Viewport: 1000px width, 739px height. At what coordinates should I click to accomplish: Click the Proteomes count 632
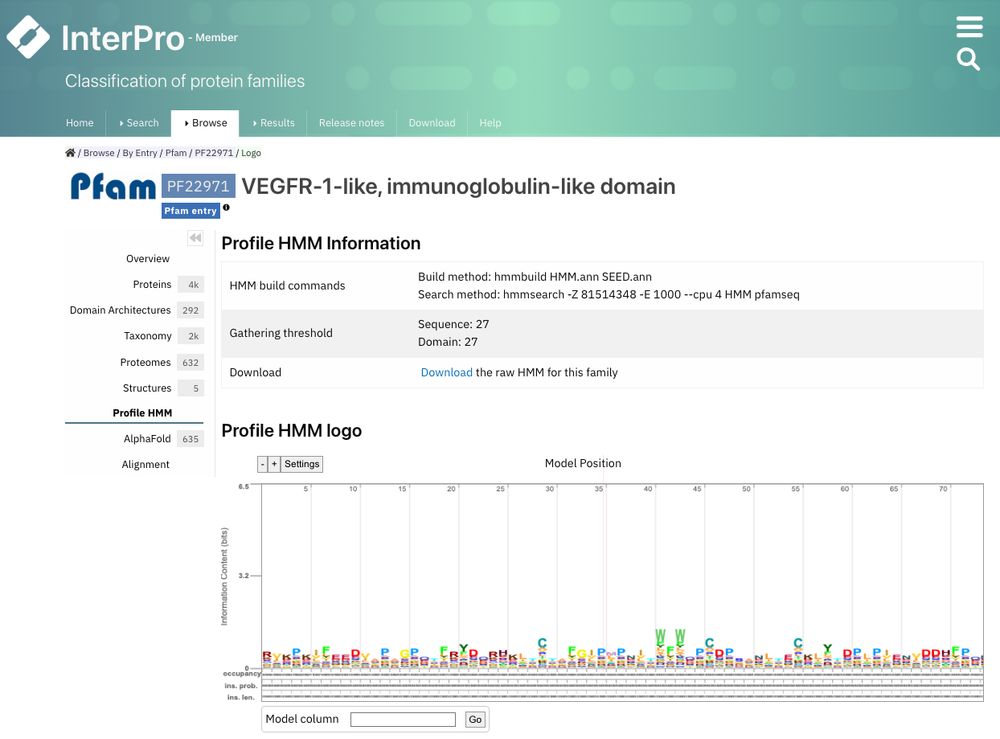point(191,363)
